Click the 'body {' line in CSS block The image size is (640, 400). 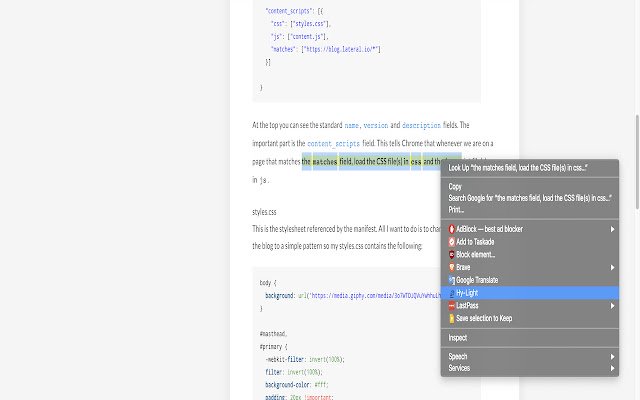click(x=268, y=282)
